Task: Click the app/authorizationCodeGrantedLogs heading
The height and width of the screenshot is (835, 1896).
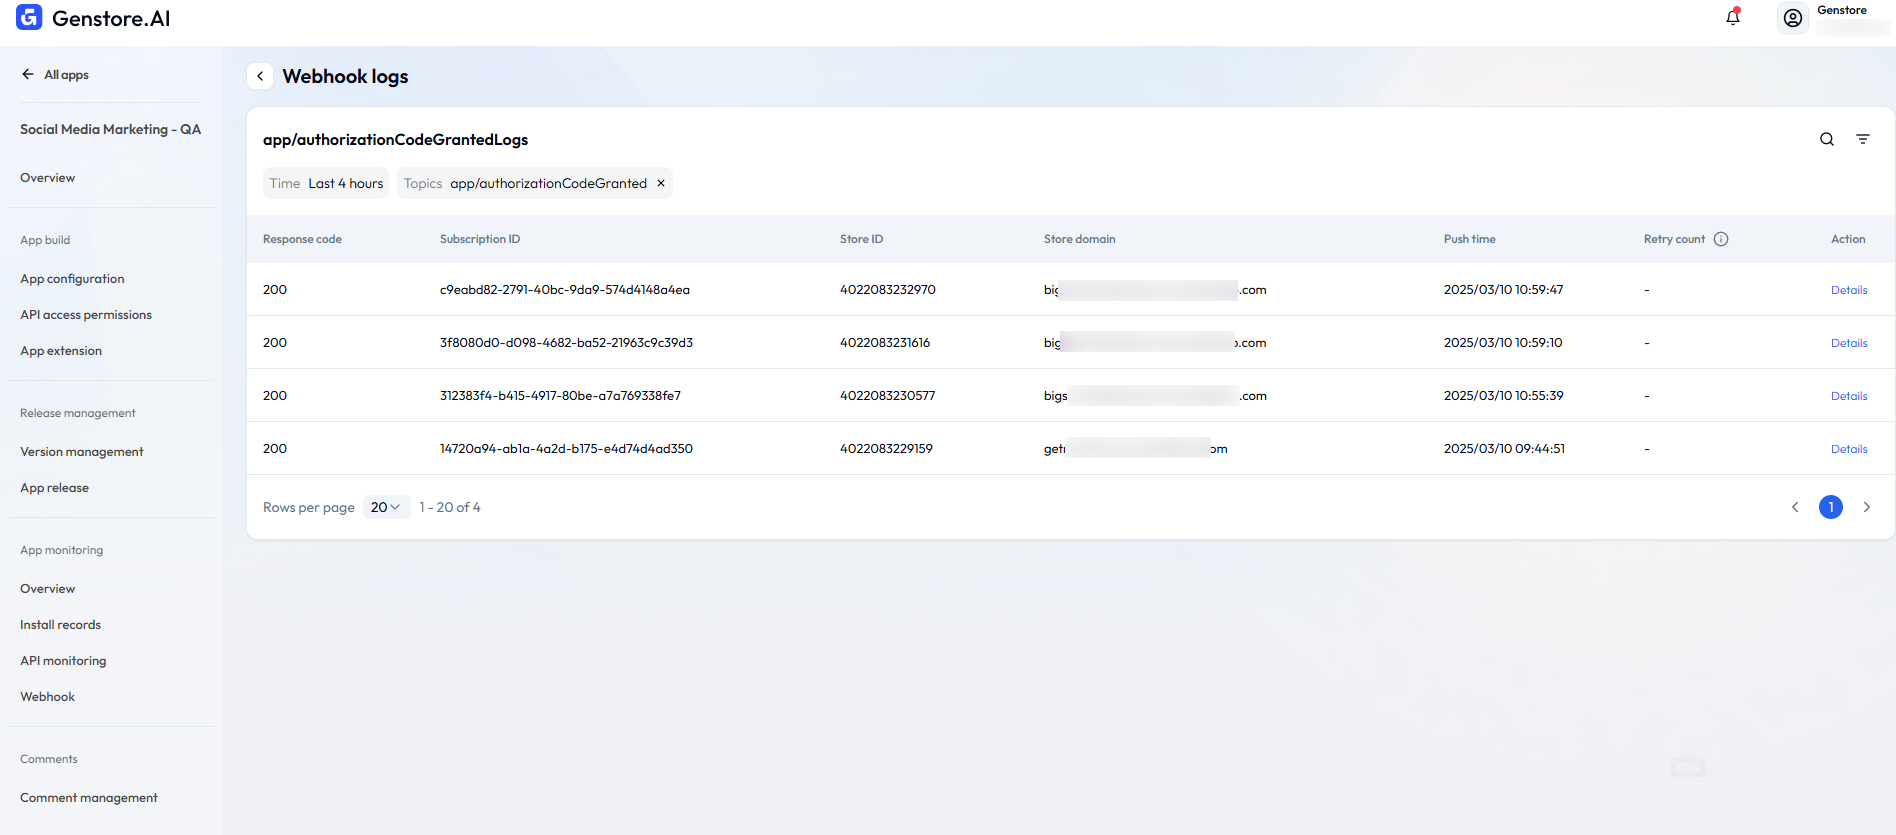Action: (395, 140)
